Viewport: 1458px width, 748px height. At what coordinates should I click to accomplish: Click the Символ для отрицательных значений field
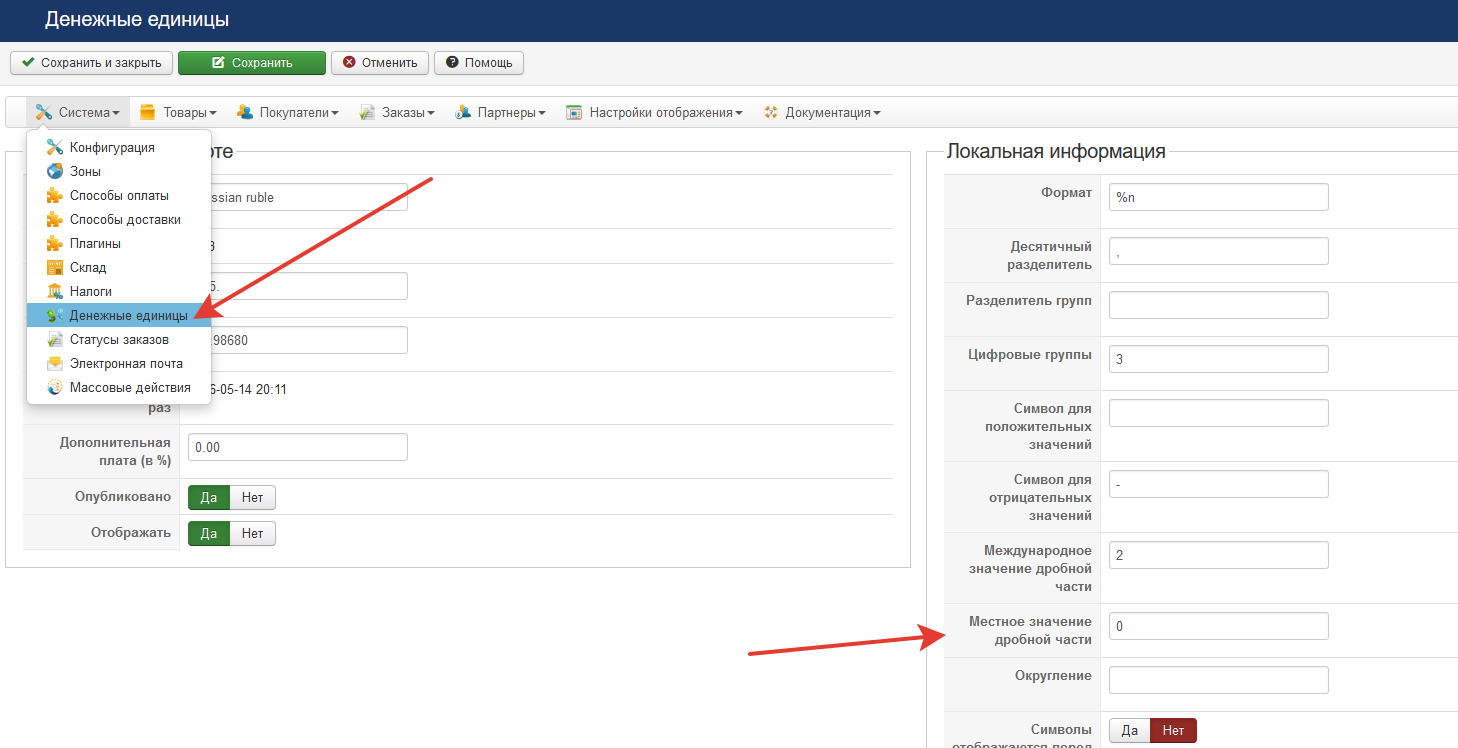click(x=1219, y=484)
